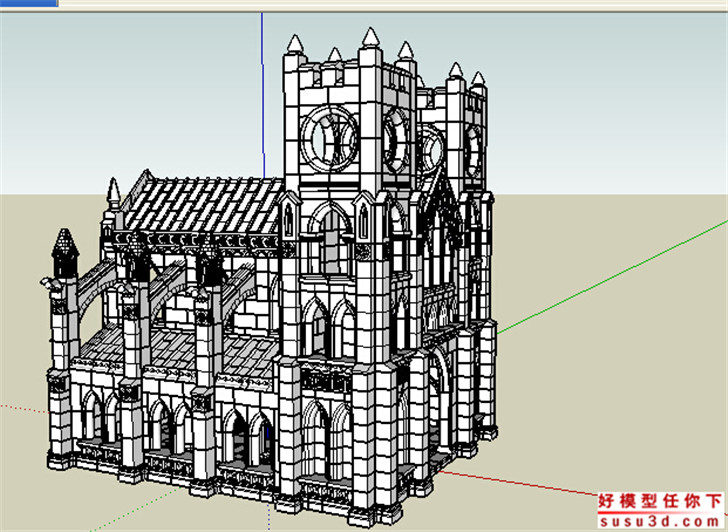728x532 pixels.
Task: Click the front circular window on main tower
Action: [330, 138]
